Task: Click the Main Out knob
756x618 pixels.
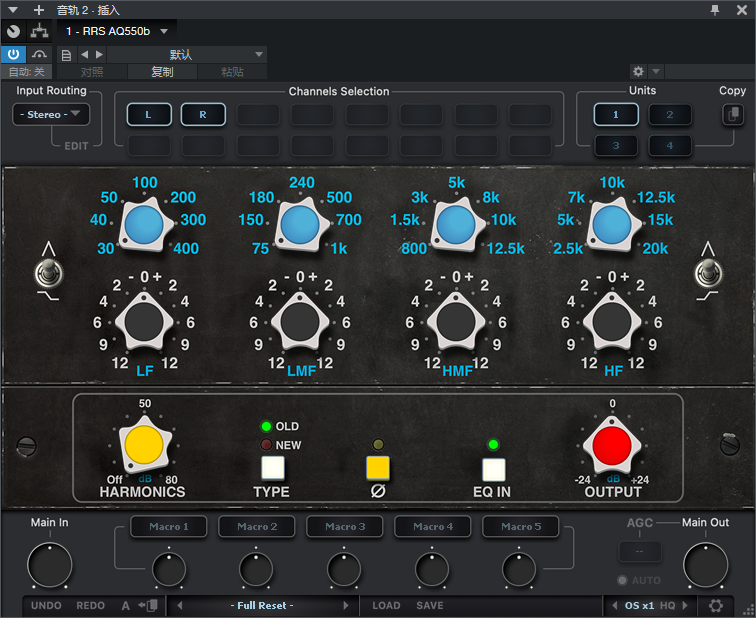Action: coord(705,564)
